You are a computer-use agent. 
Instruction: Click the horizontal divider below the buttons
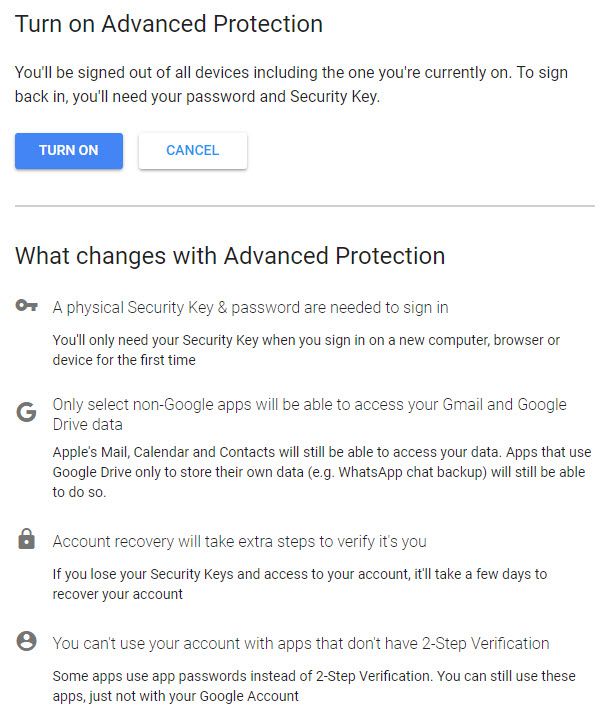[305, 206]
